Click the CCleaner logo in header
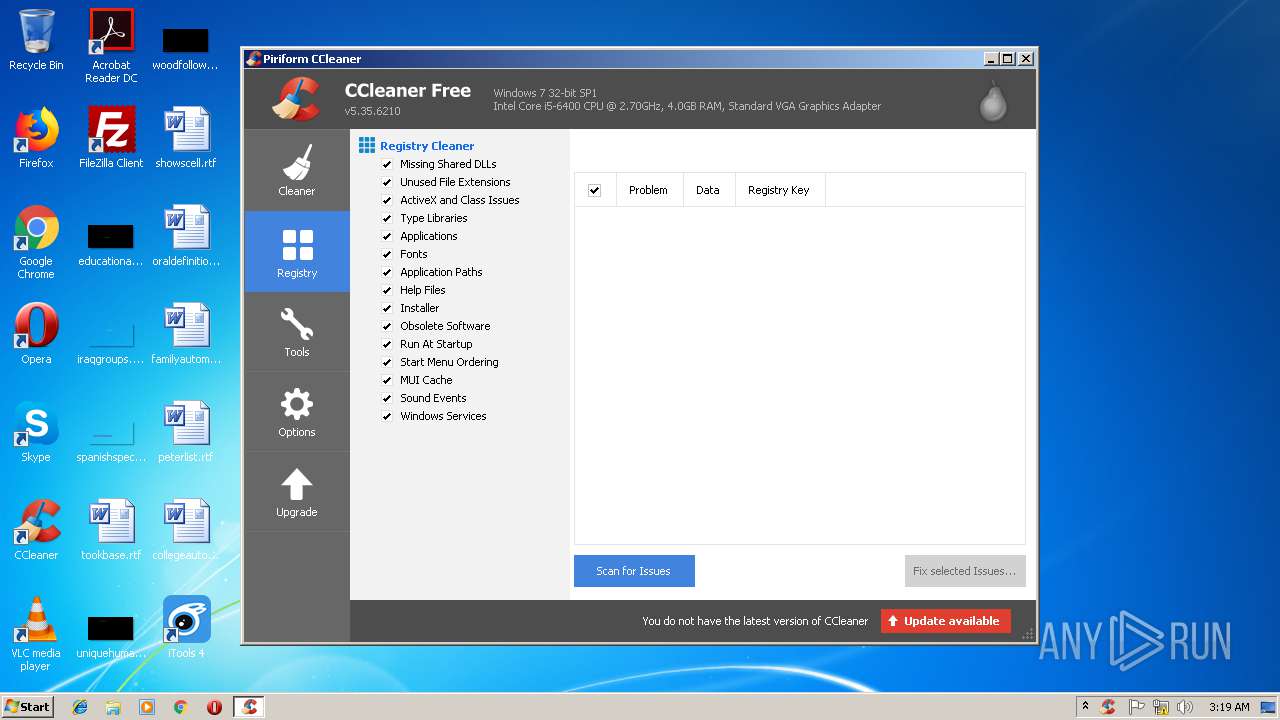The image size is (1280, 720). pyautogui.click(x=297, y=98)
